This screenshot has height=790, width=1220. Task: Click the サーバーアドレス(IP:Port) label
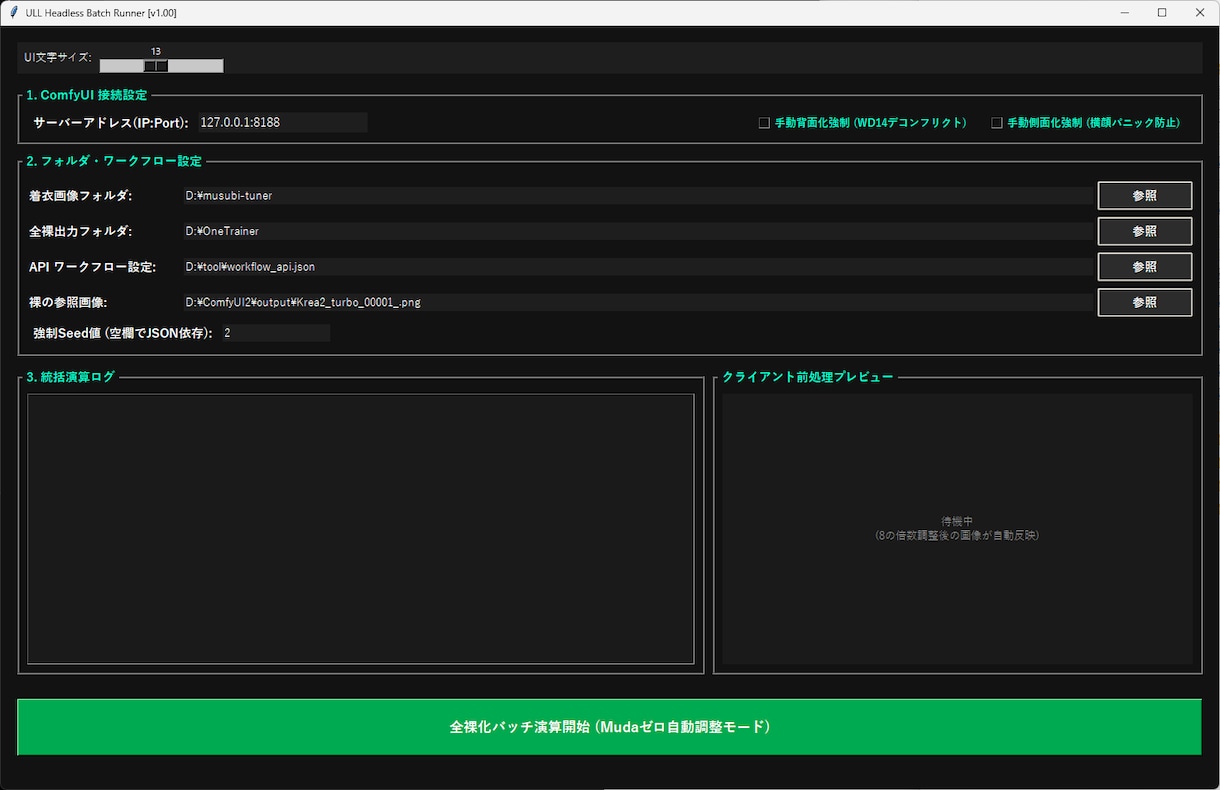(x=110, y=123)
